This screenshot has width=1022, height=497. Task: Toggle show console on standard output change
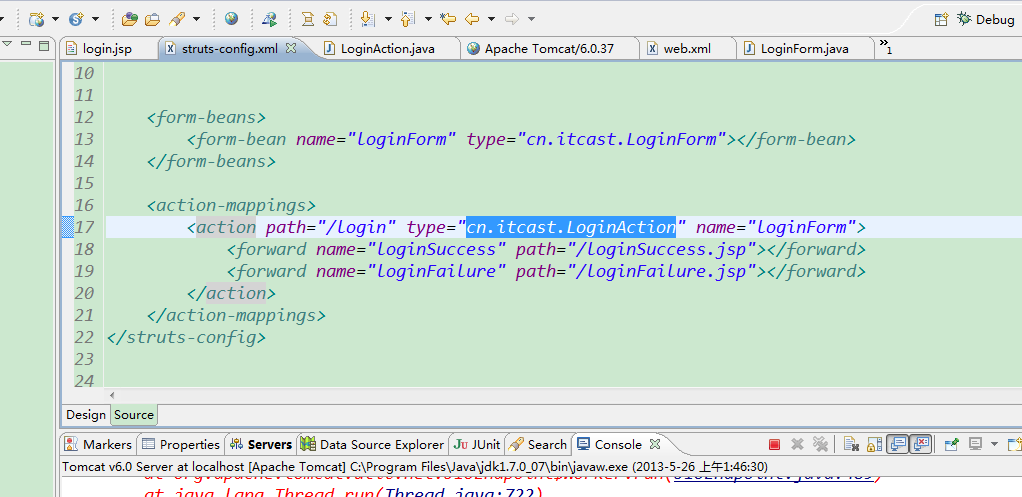click(897, 444)
